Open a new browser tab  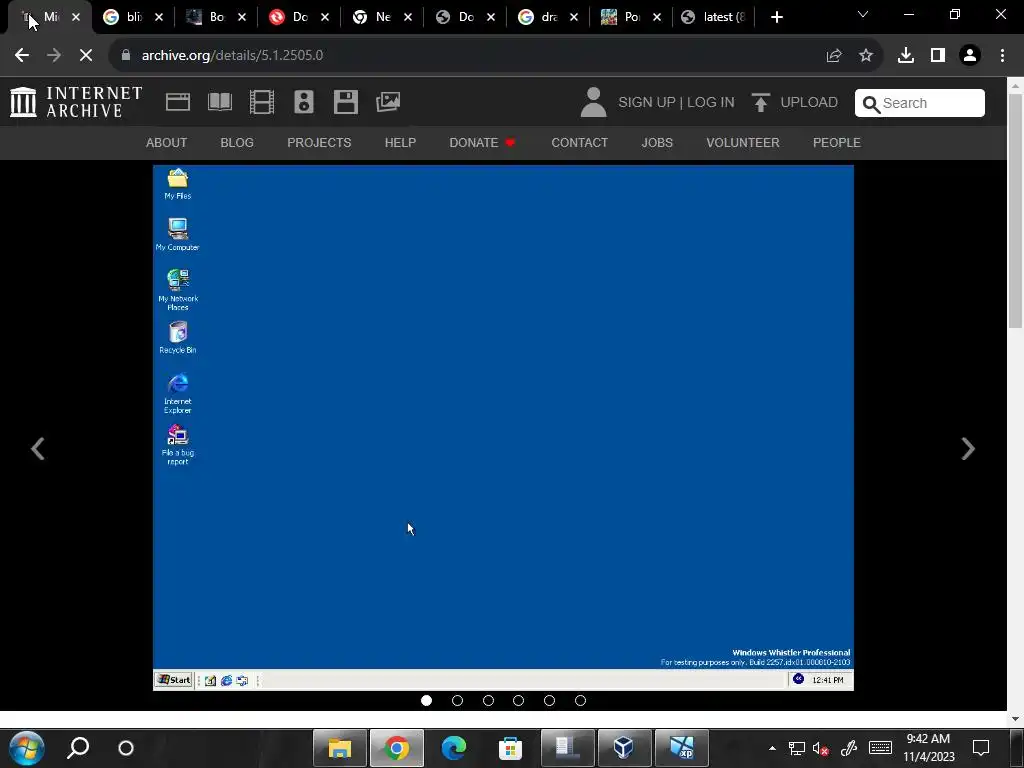776,18
